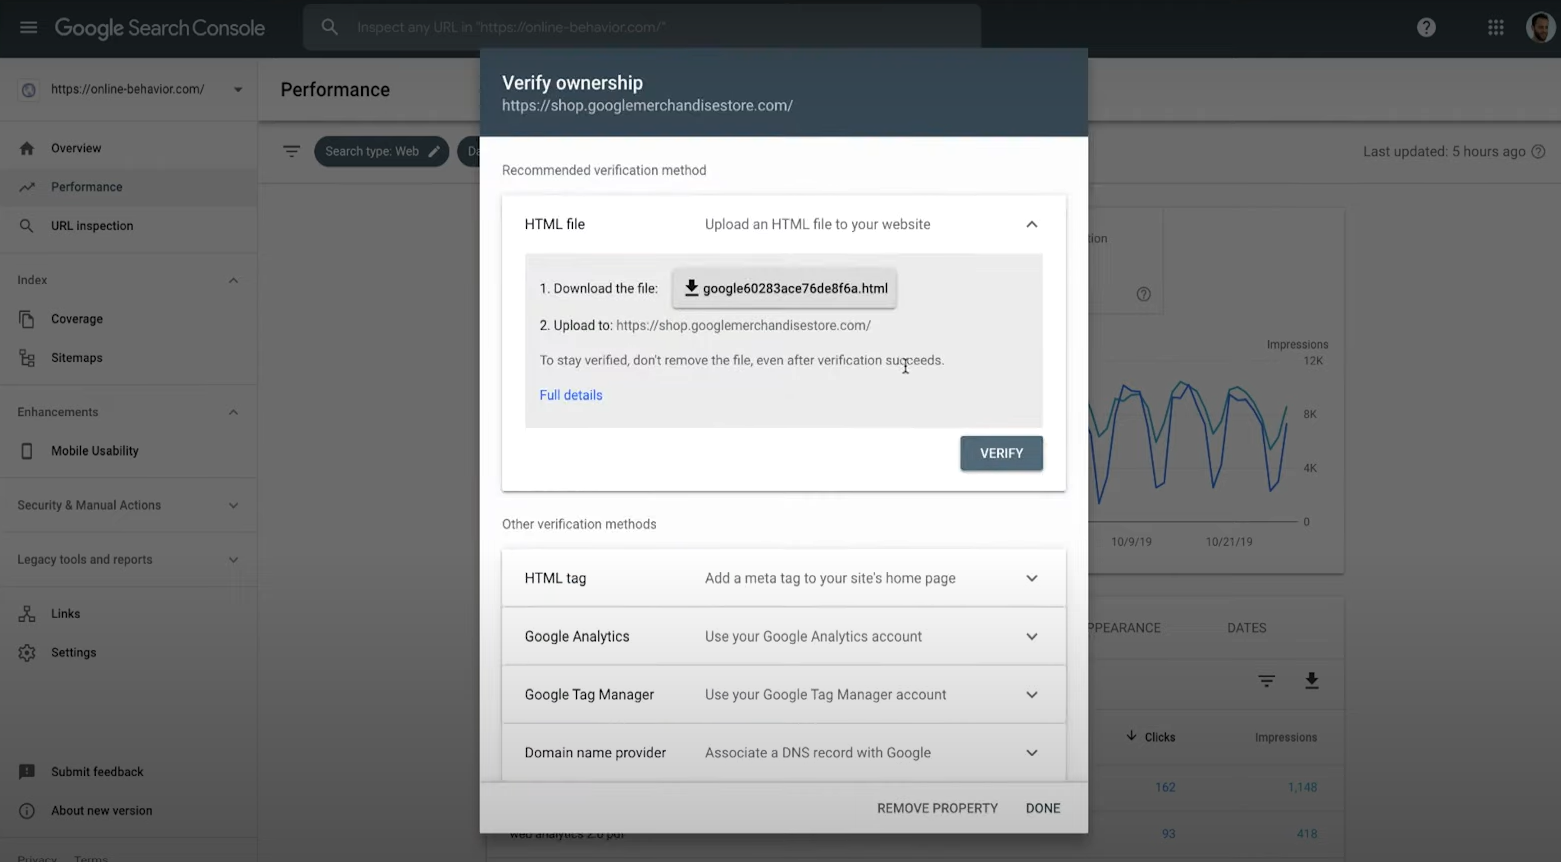Click the Submit feedback icon

coord(27,772)
